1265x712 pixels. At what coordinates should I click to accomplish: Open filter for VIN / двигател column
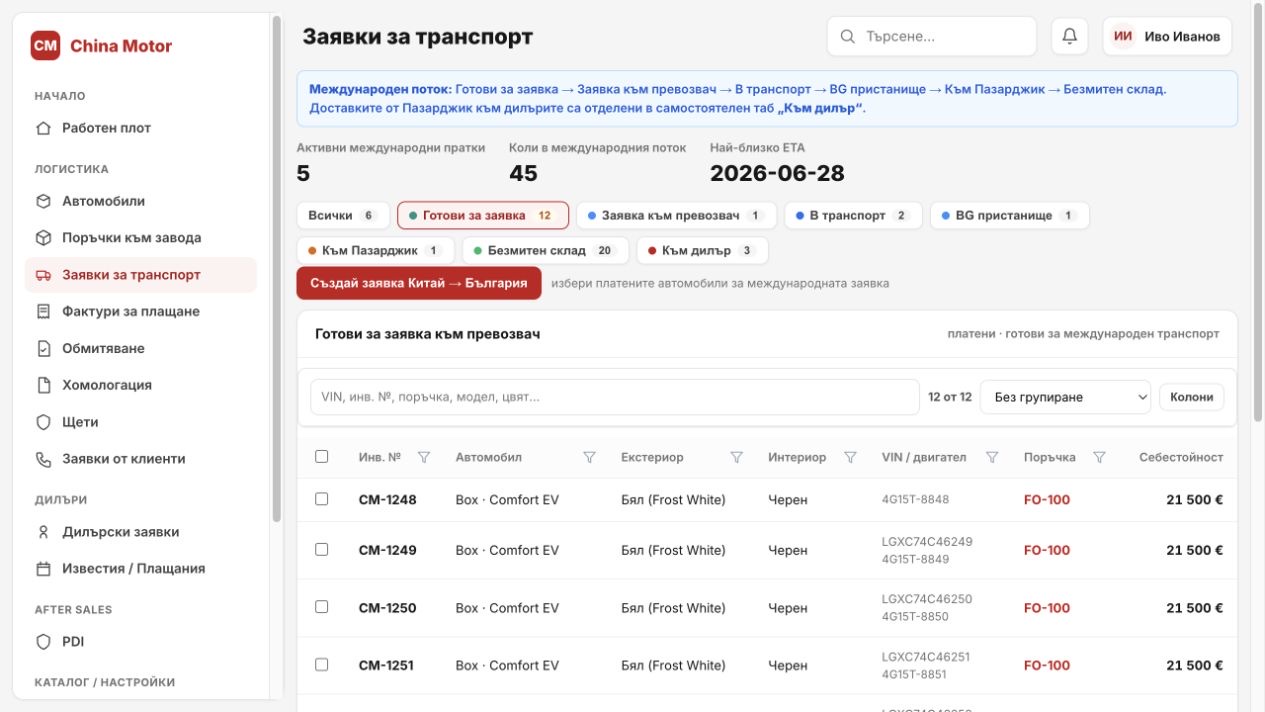coord(992,457)
